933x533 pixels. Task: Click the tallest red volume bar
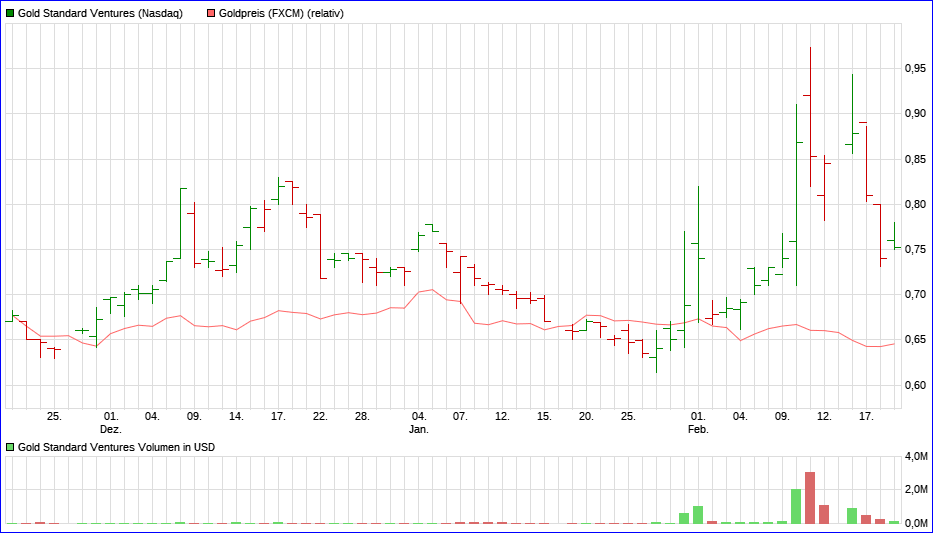click(810, 498)
